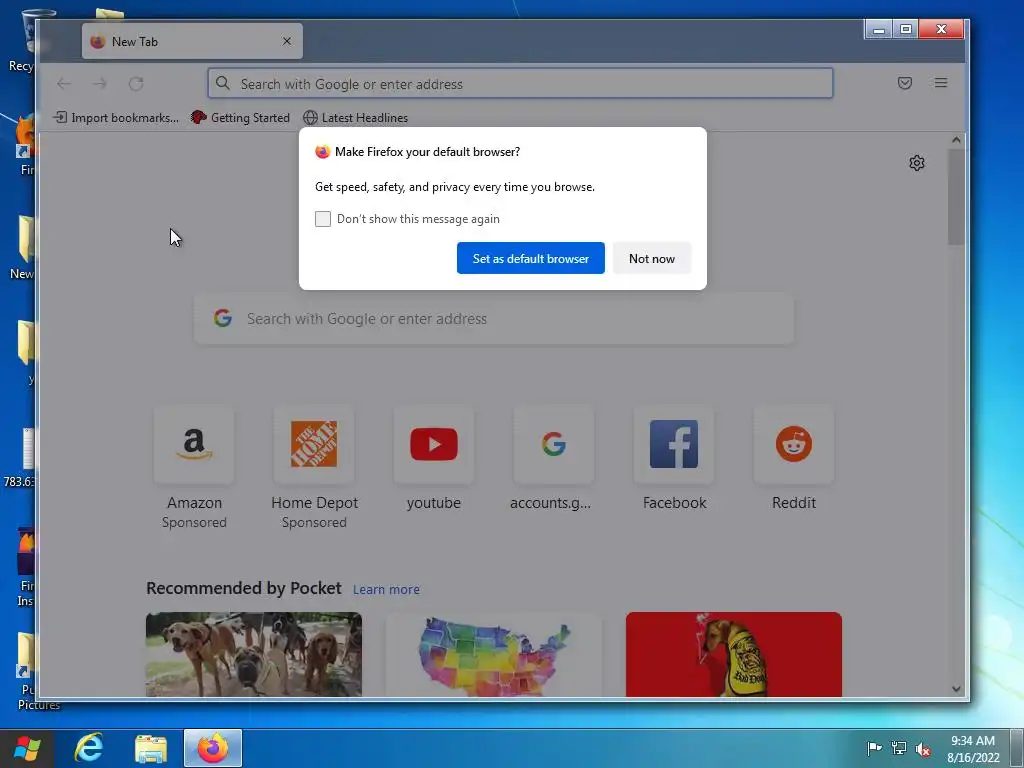Open the colorful US map Pocket story

click(494, 654)
